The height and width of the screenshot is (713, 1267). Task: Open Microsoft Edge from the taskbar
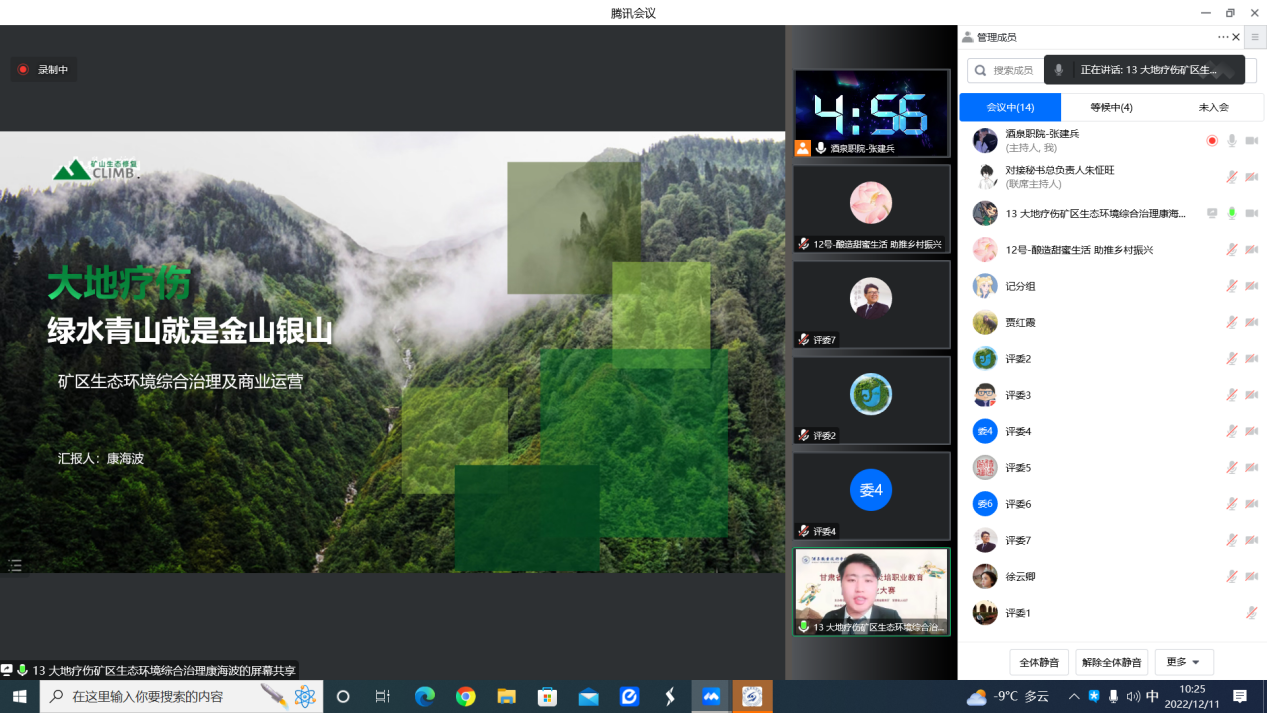[x=425, y=696]
